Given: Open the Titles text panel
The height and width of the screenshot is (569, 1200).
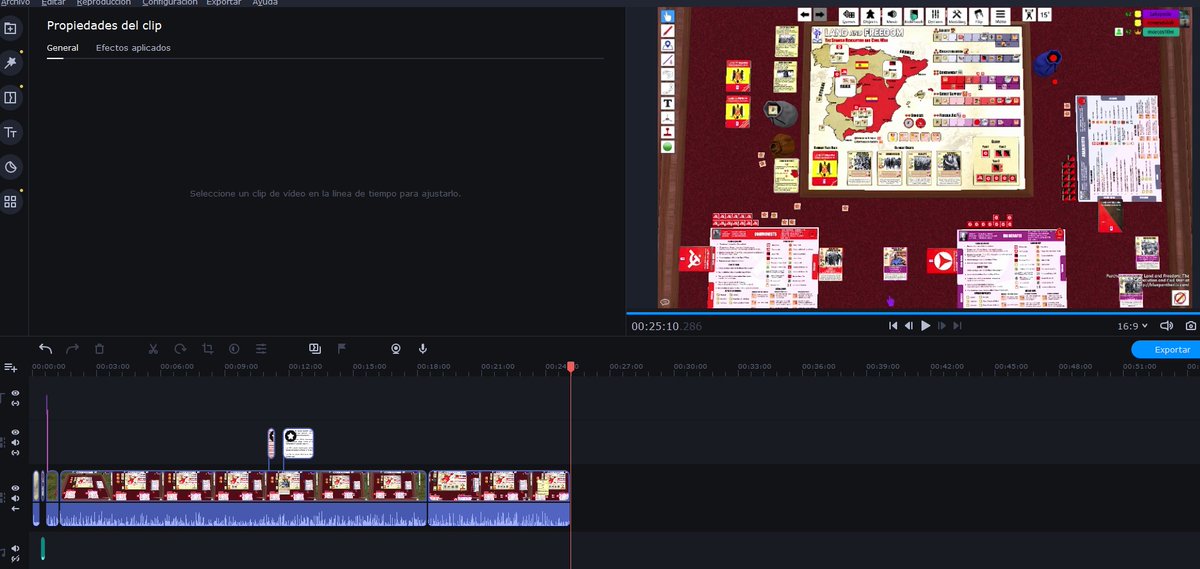Looking at the screenshot, I should coord(11,132).
